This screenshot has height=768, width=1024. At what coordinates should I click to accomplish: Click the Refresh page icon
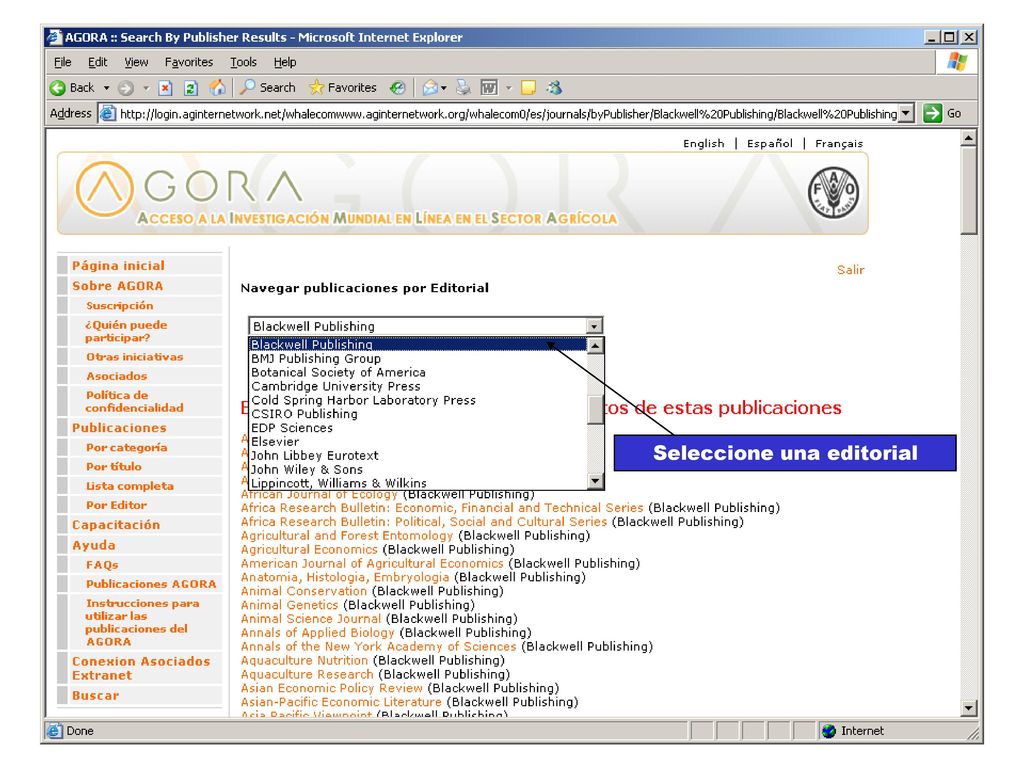tap(191, 88)
